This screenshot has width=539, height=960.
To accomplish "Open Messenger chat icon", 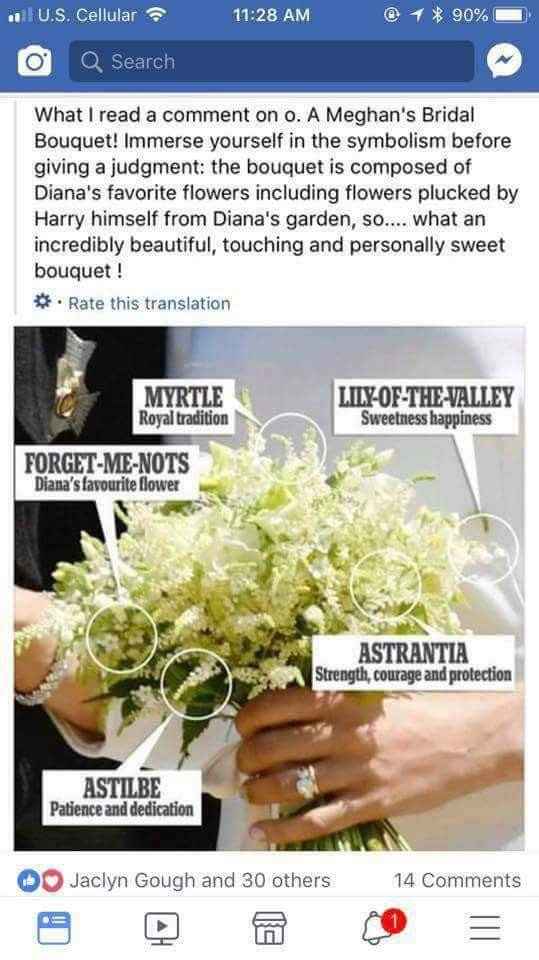I will click(x=505, y=61).
